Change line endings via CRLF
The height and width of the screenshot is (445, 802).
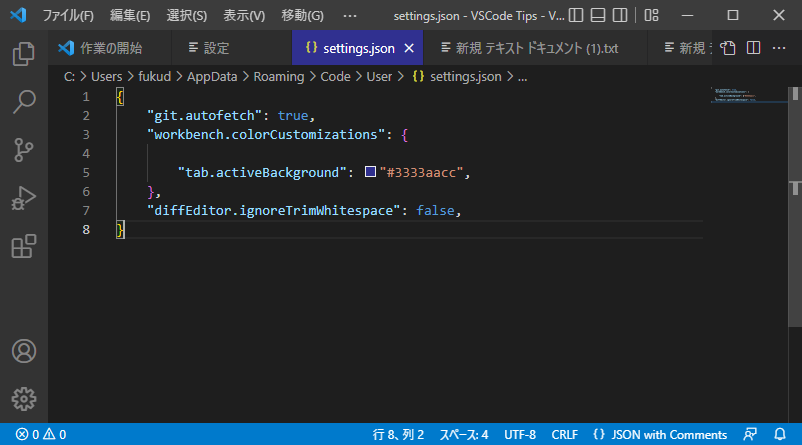click(565, 435)
